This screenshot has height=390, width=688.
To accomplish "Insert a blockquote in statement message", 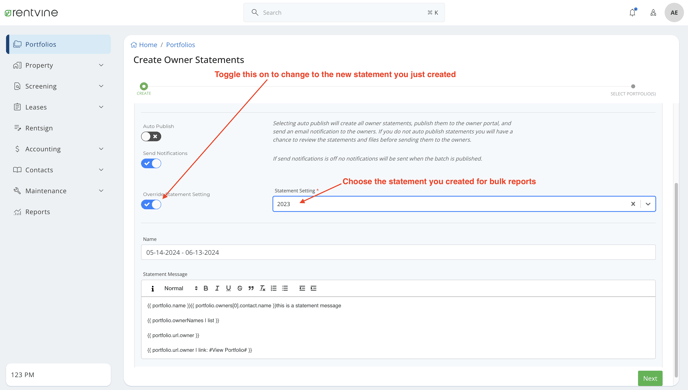I will pyautogui.click(x=251, y=288).
